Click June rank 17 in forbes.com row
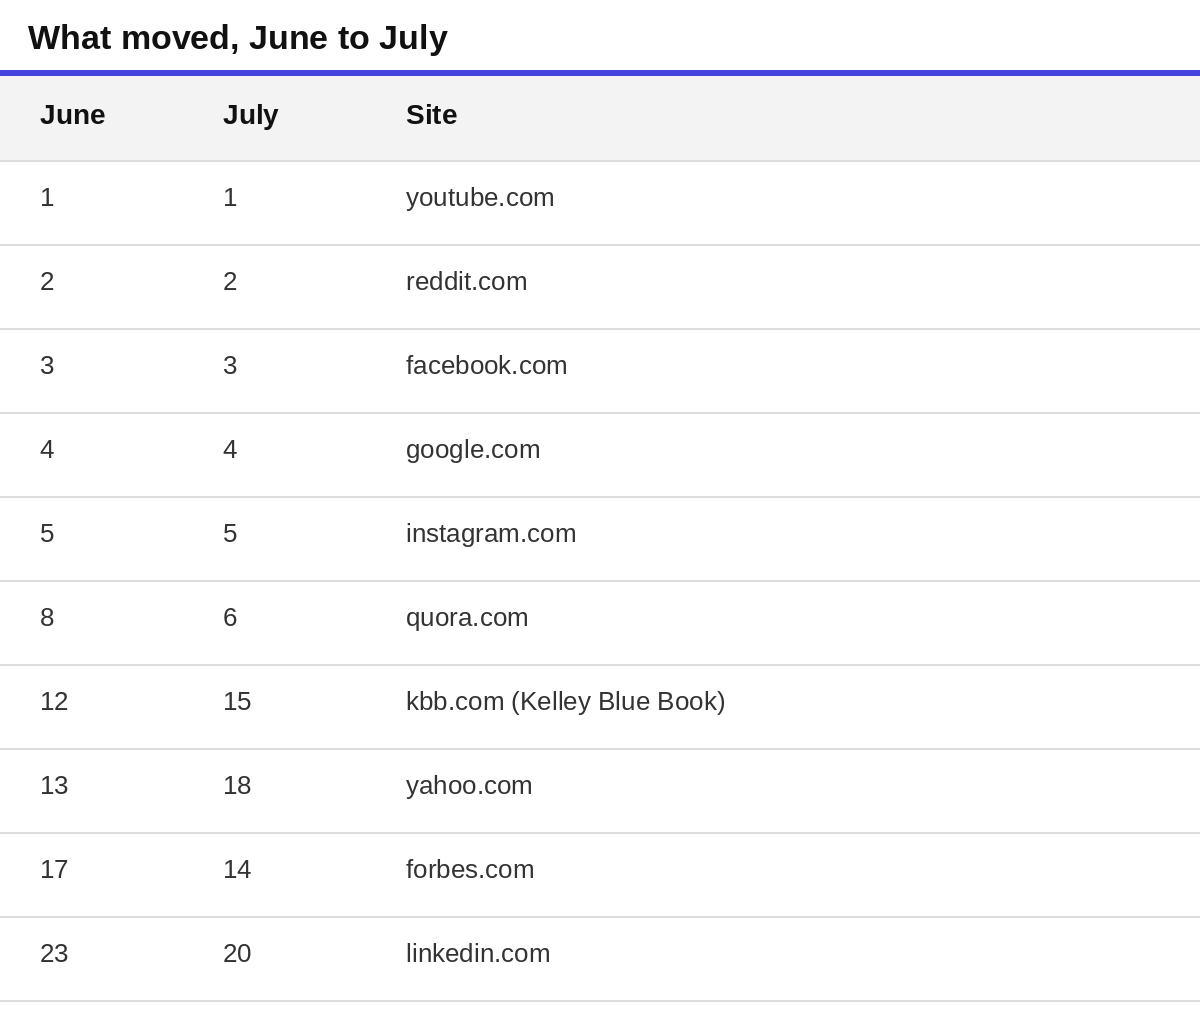1200x1028 pixels. pos(54,870)
